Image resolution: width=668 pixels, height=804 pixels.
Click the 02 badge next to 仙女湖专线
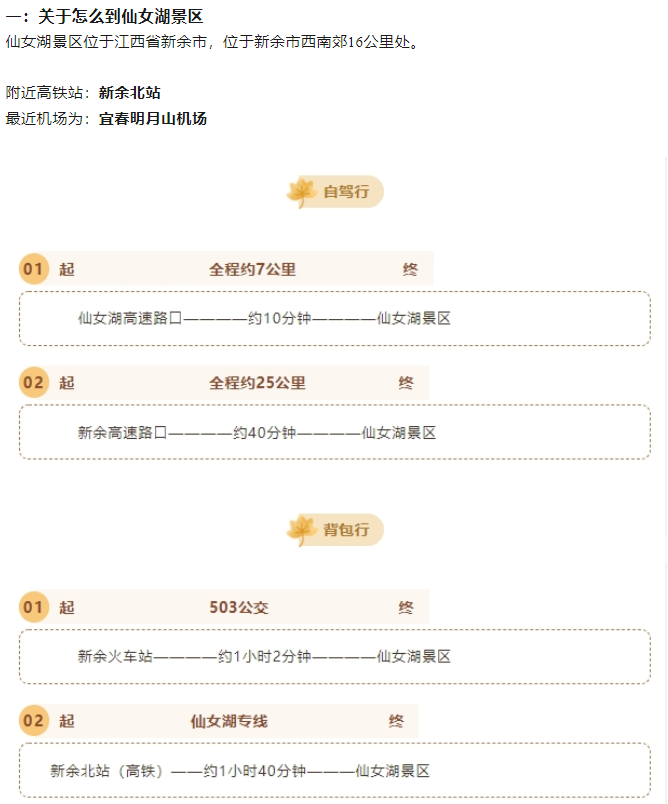34,720
